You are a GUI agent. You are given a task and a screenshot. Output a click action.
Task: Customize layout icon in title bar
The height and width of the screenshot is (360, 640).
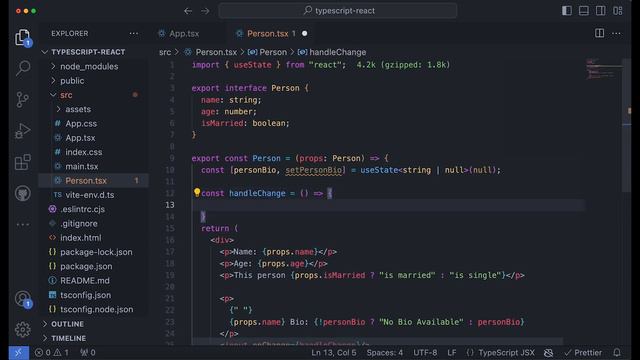point(618,11)
